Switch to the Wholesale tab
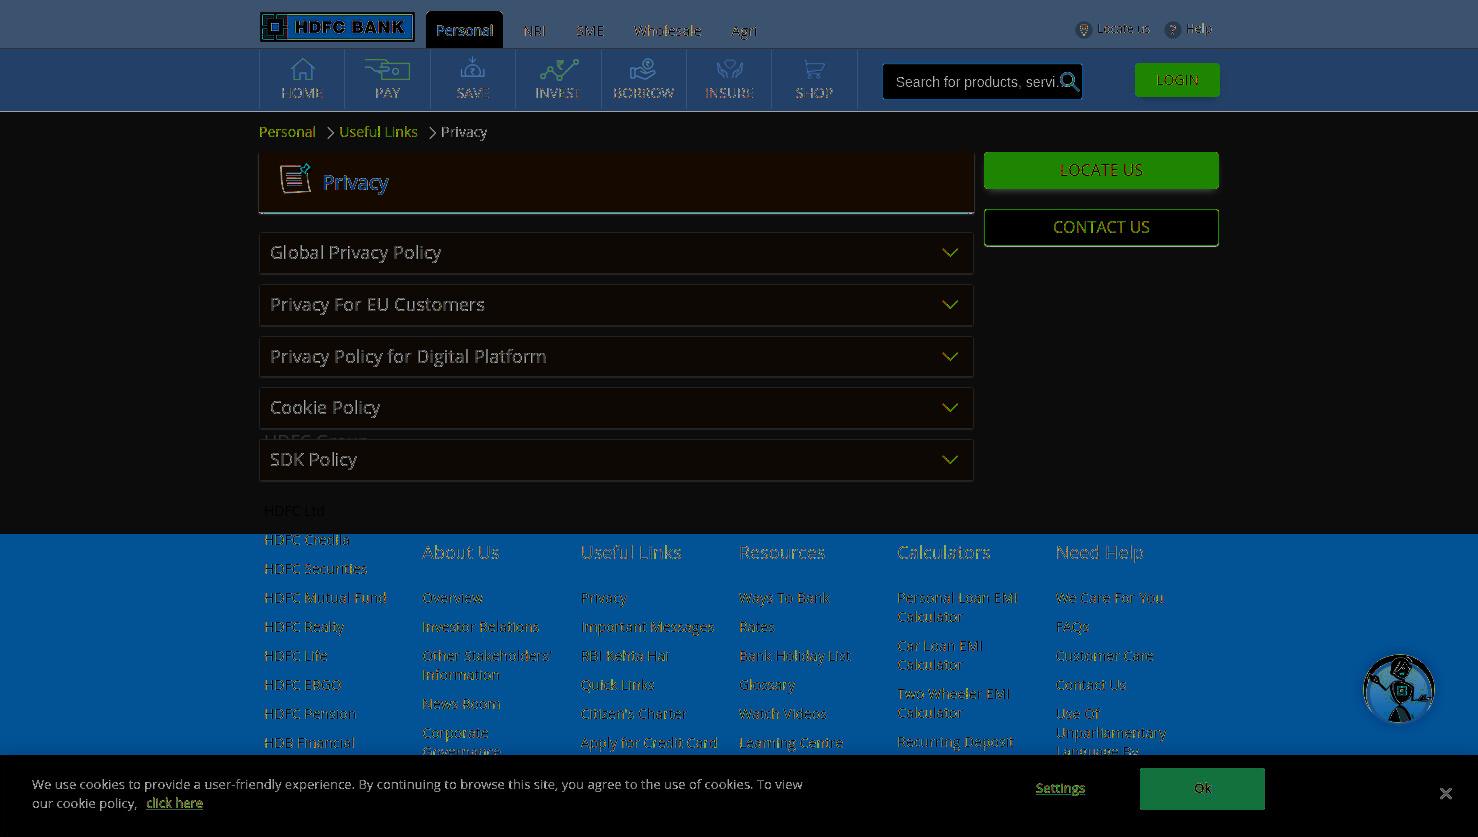Viewport: 1478px width, 837px height. 667,31
